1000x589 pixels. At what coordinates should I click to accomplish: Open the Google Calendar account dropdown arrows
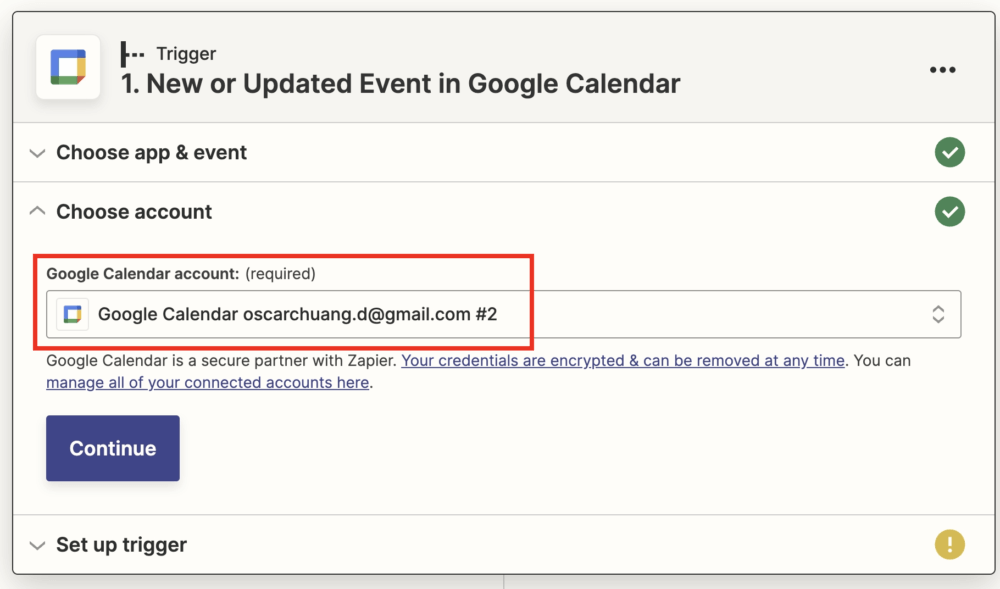click(x=938, y=314)
